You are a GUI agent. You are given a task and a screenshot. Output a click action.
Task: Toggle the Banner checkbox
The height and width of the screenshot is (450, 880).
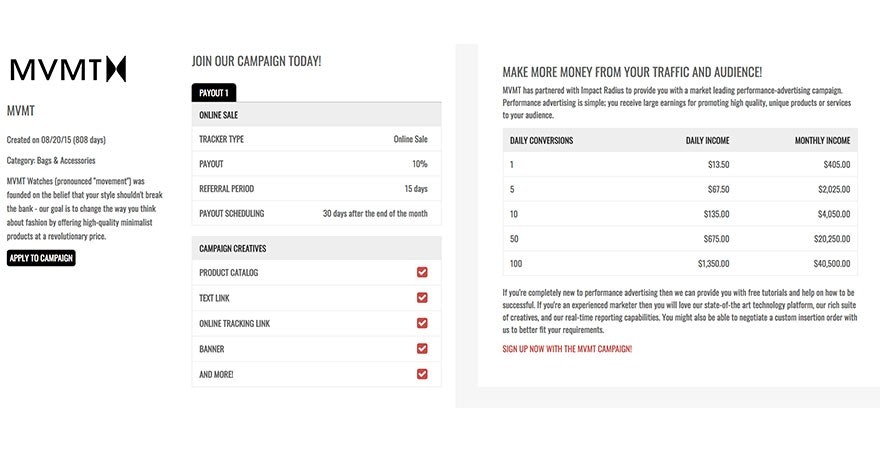[x=422, y=349]
